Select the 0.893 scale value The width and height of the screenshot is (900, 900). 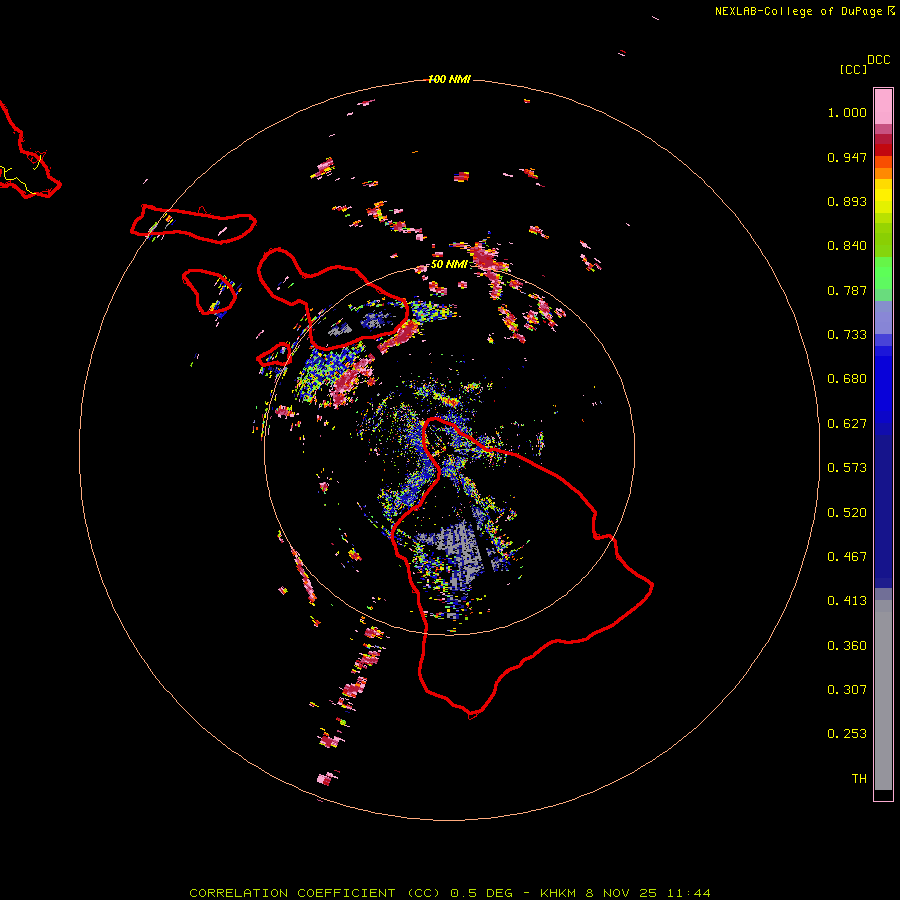click(847, 201)
